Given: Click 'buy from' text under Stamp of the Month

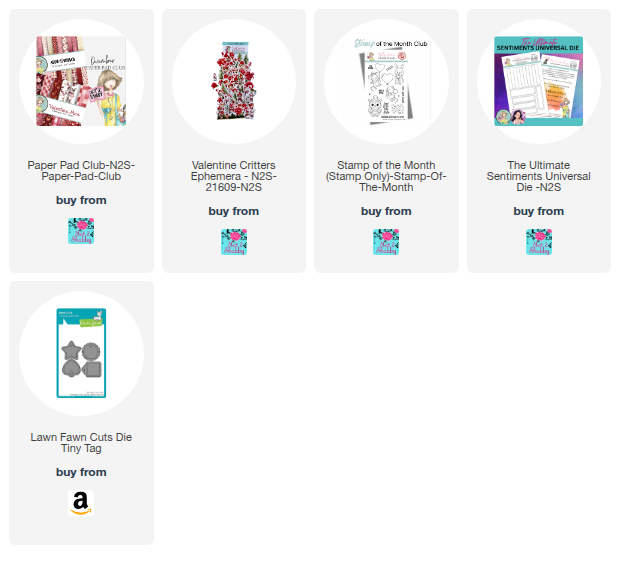Looking at the screenshot, I should [x=386, y=211].
